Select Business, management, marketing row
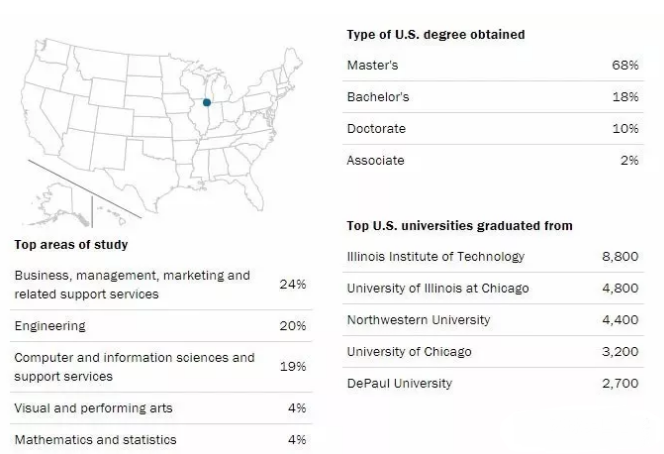Screen dimensions: 664x454 click(x=161, y=285)
